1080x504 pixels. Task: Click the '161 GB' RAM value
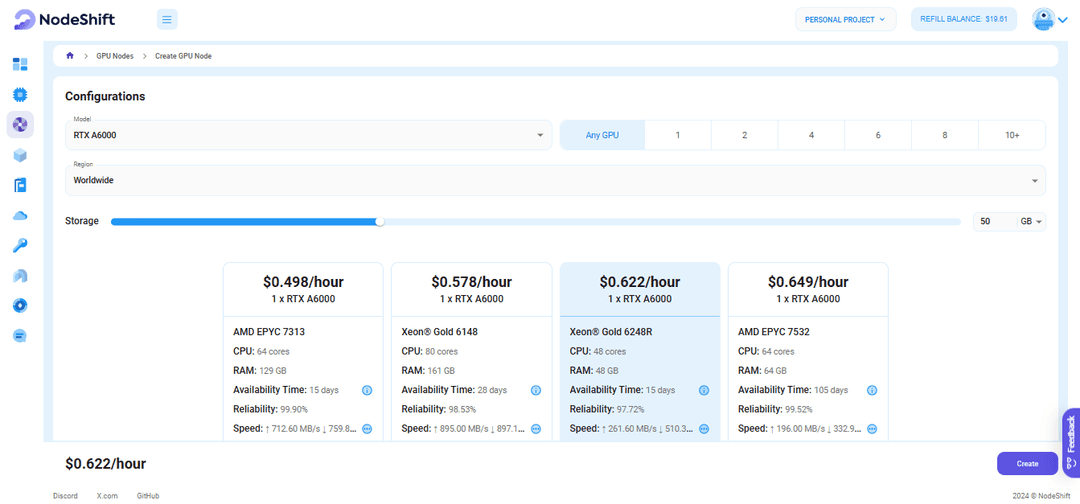(x=442, y=370)
